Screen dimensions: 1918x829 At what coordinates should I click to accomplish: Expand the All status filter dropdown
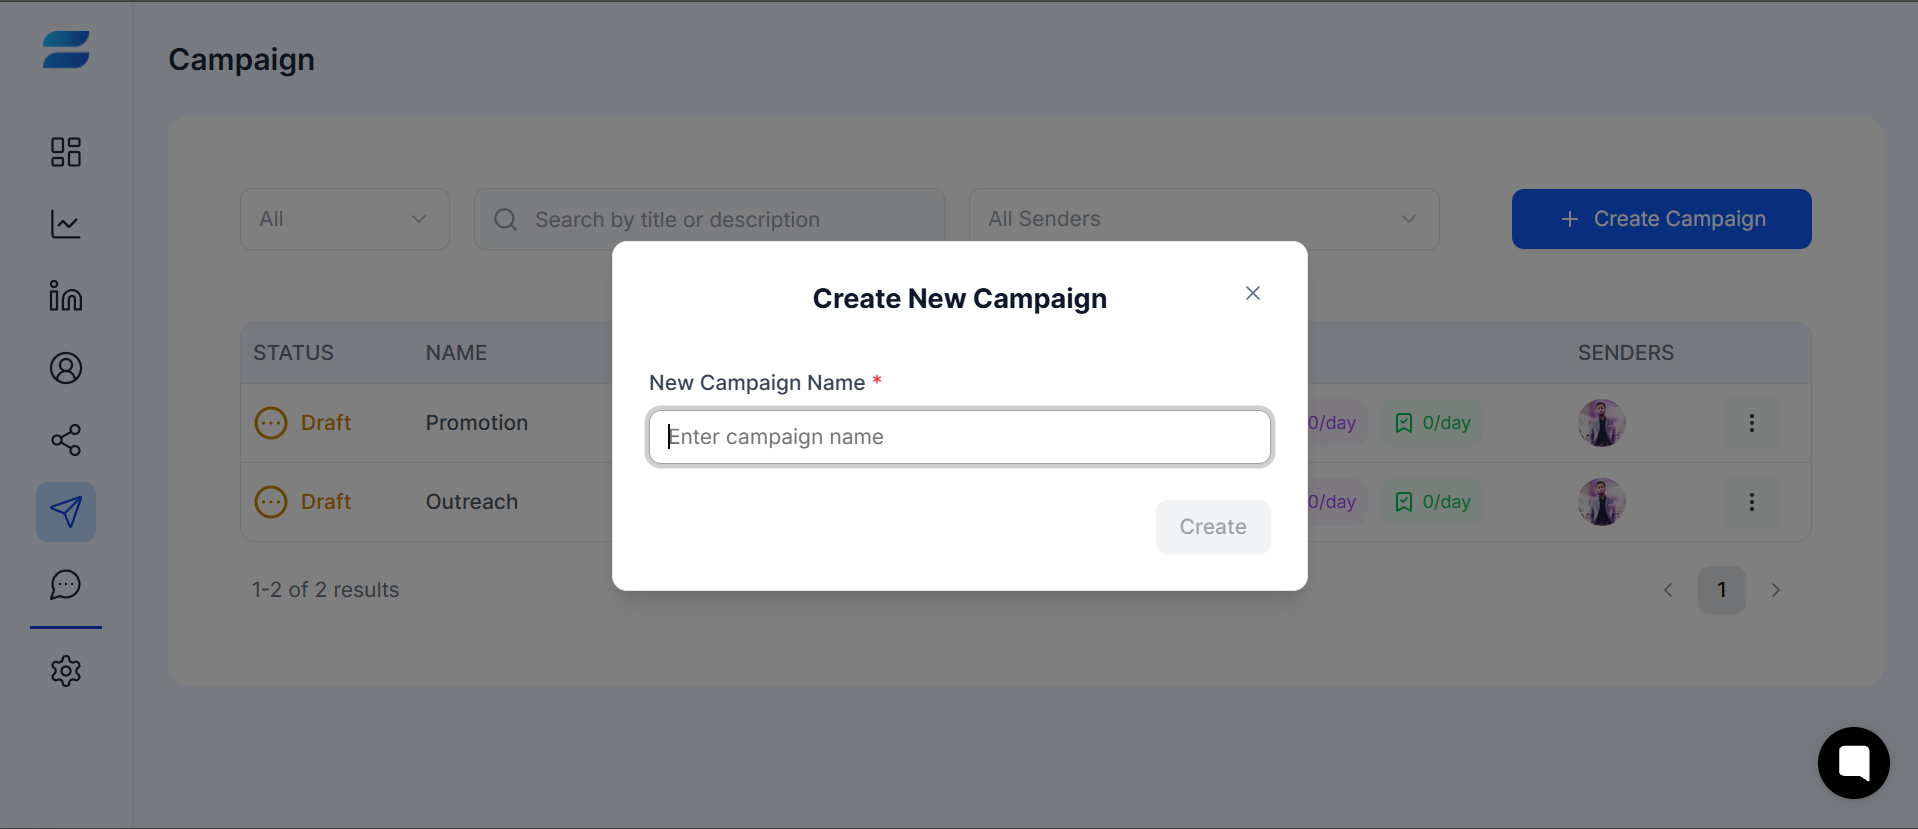tap(345, 219)
